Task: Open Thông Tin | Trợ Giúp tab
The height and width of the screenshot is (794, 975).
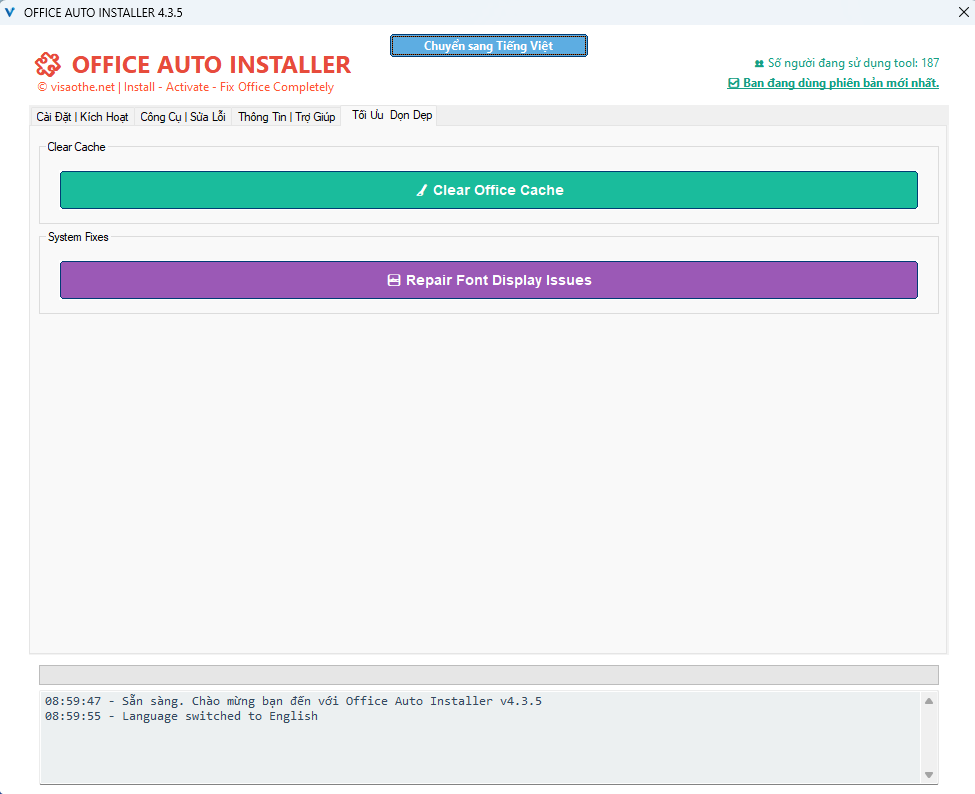Action: 287,117
